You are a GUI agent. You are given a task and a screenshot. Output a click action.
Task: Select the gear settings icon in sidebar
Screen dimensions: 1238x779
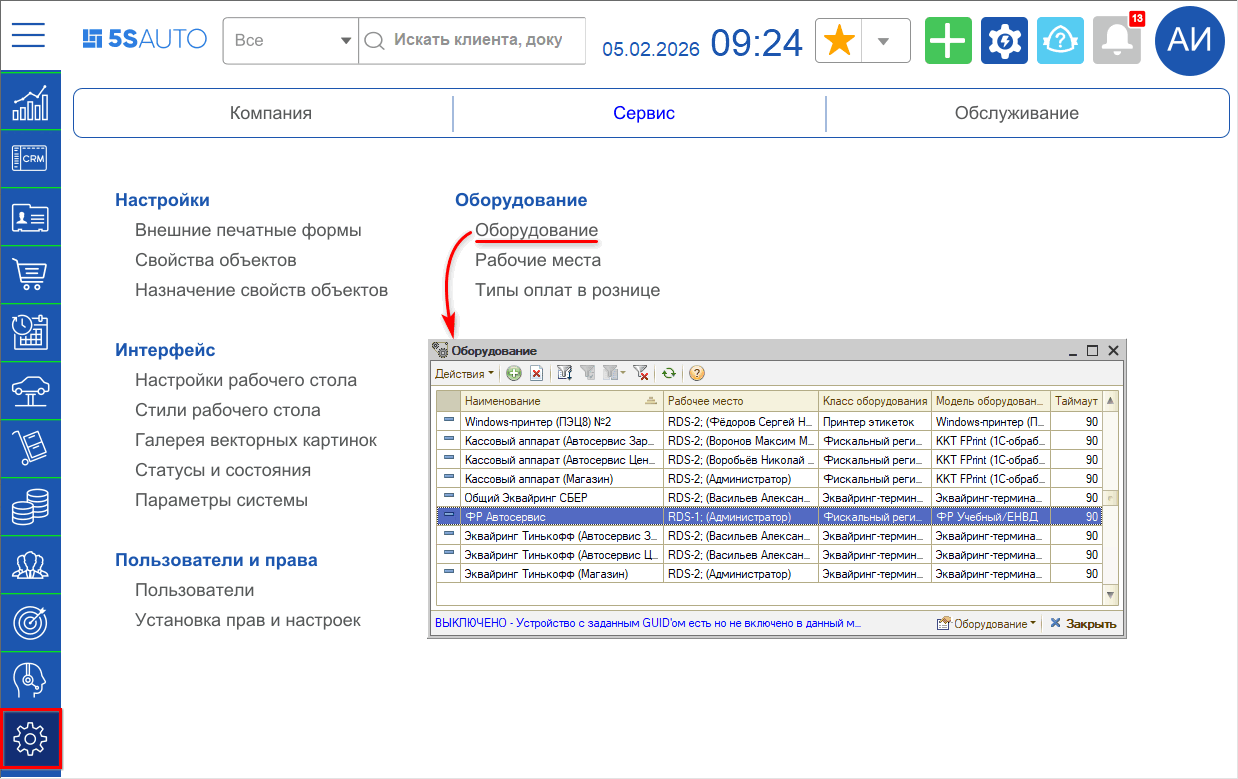pos(31,738)
